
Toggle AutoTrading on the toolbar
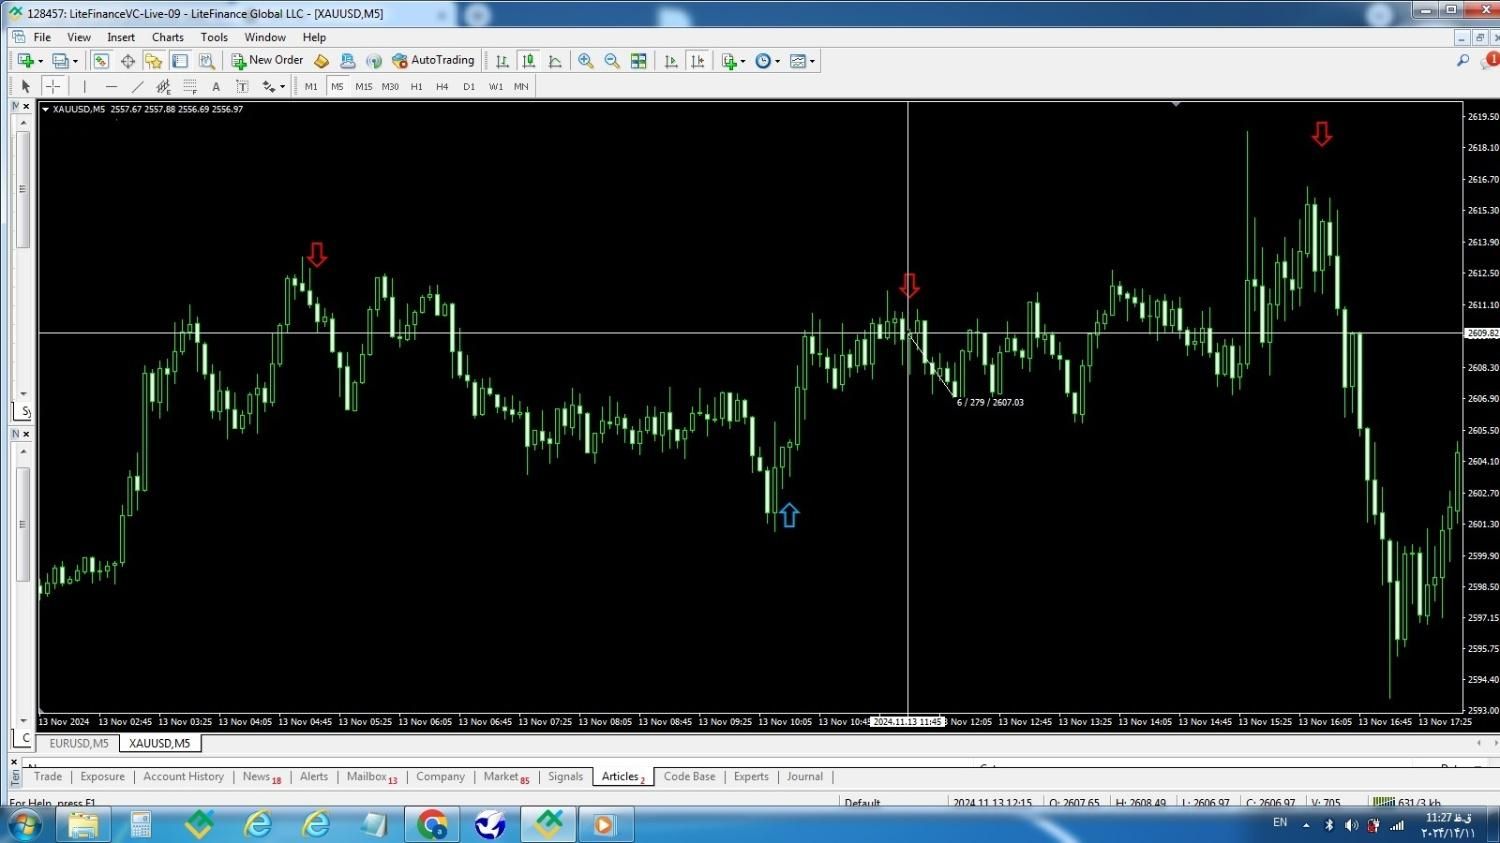tap(433, 61)
